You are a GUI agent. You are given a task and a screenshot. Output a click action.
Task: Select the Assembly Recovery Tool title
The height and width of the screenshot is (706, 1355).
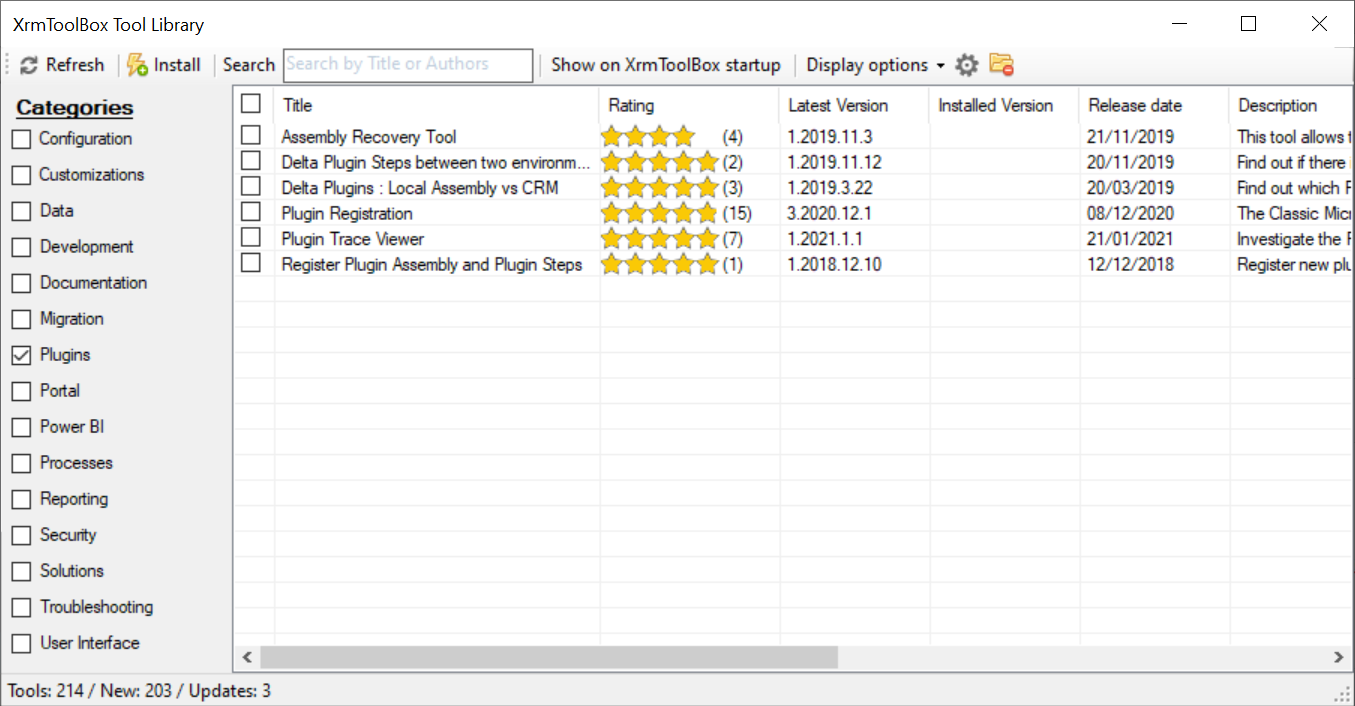click(x=369, y=137)
